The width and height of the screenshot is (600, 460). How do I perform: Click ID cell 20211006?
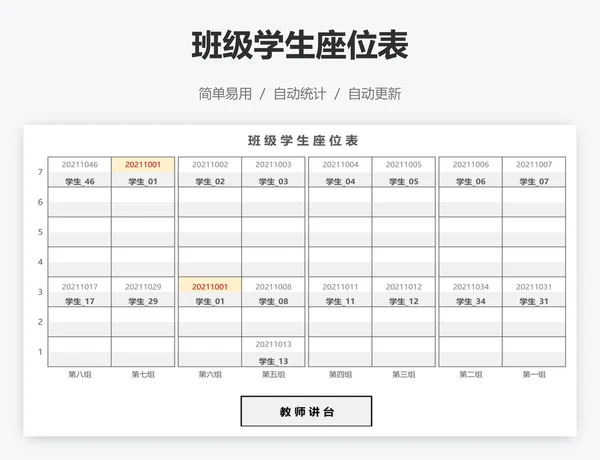coord(471,165)
